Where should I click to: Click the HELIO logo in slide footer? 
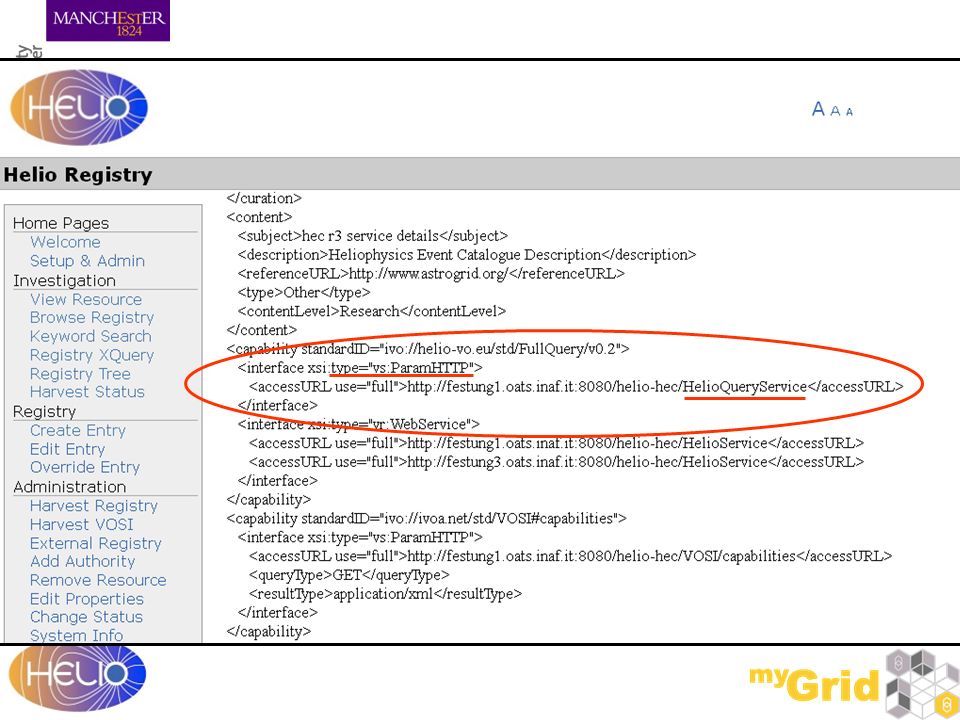pyautogui.click(x=78, y=678)
